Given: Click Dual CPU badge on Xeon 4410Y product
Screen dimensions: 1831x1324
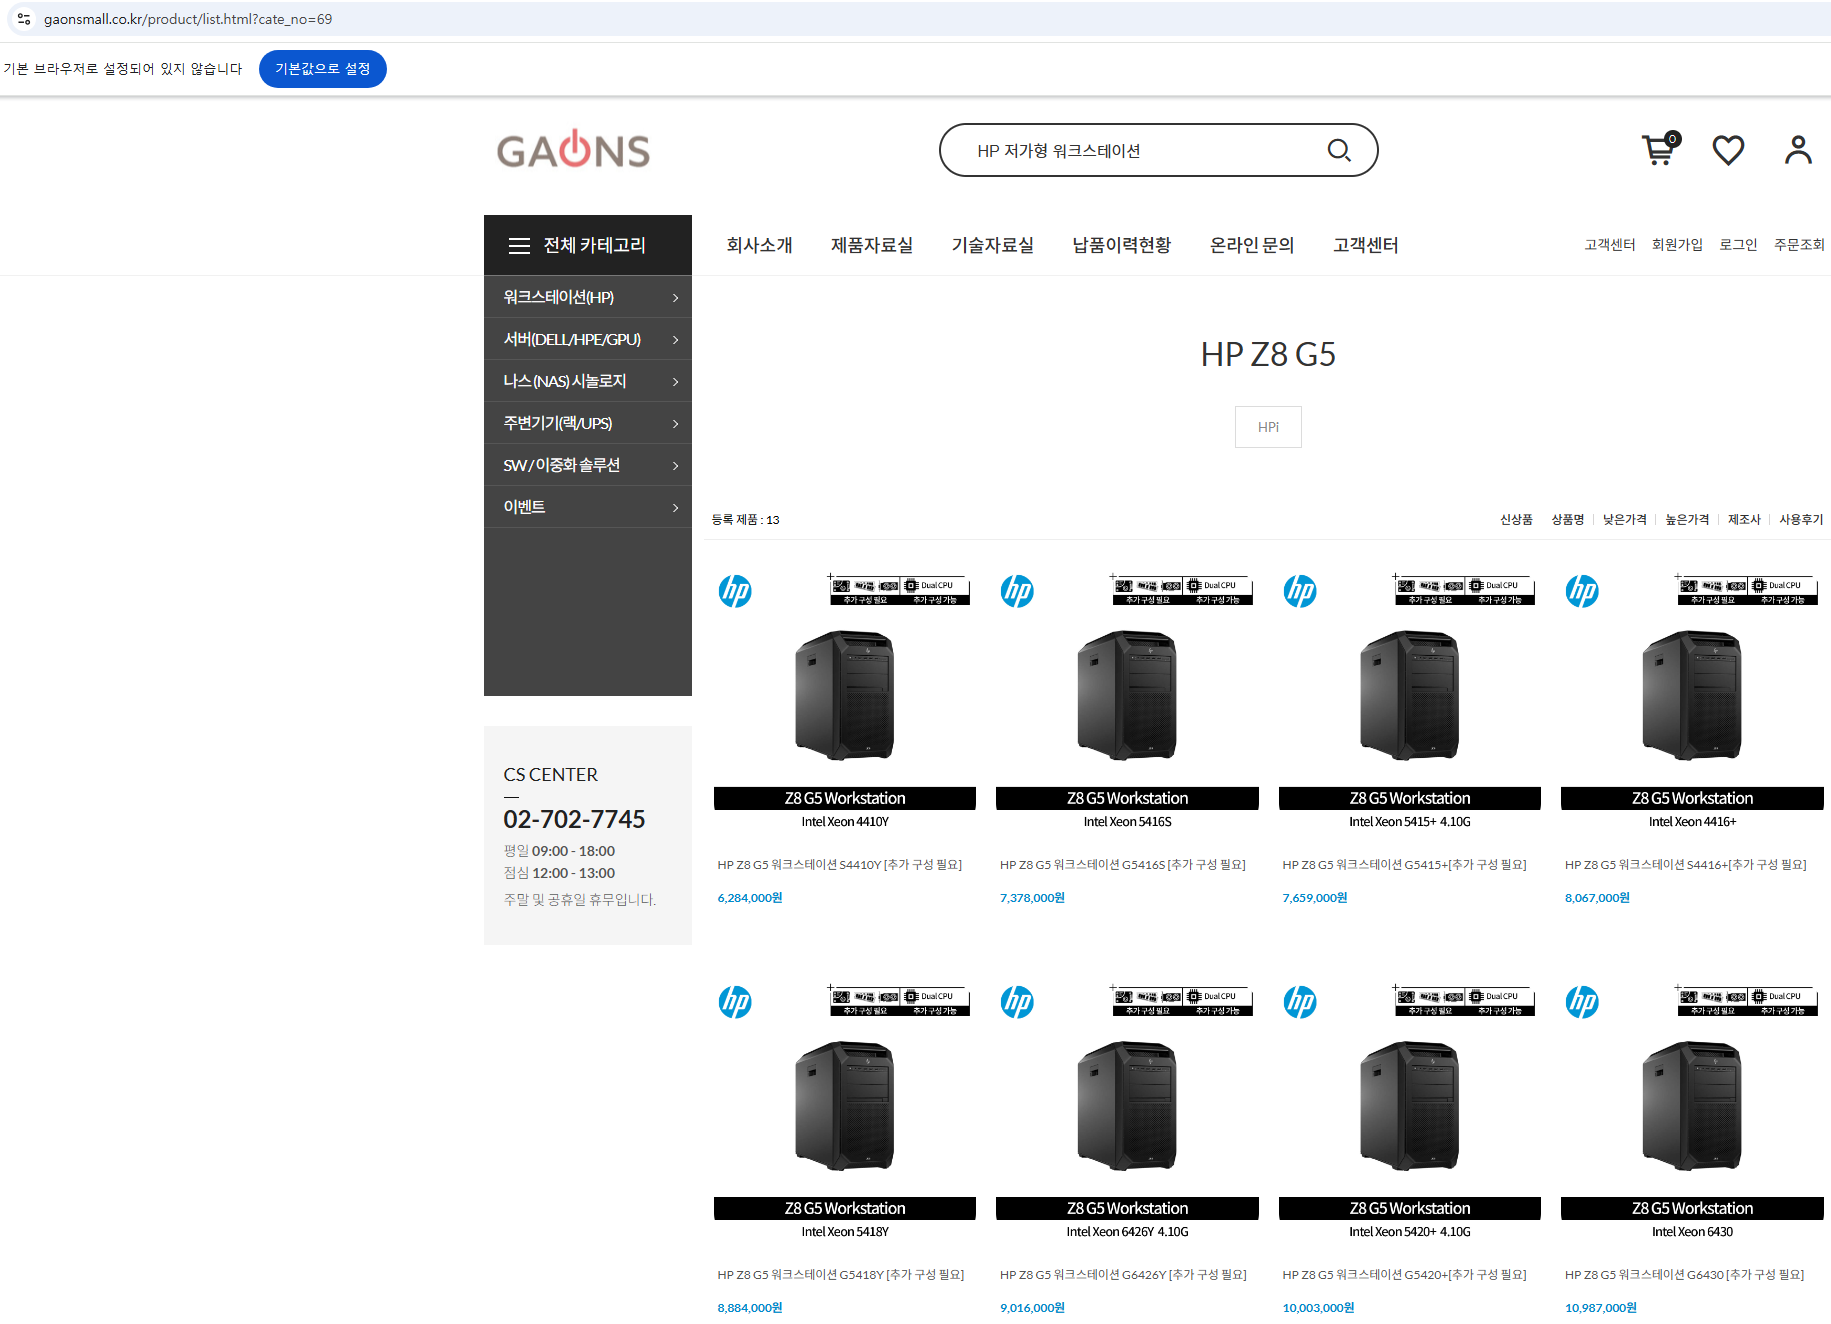Looking at the screenshot, I should tap(935, 590).
